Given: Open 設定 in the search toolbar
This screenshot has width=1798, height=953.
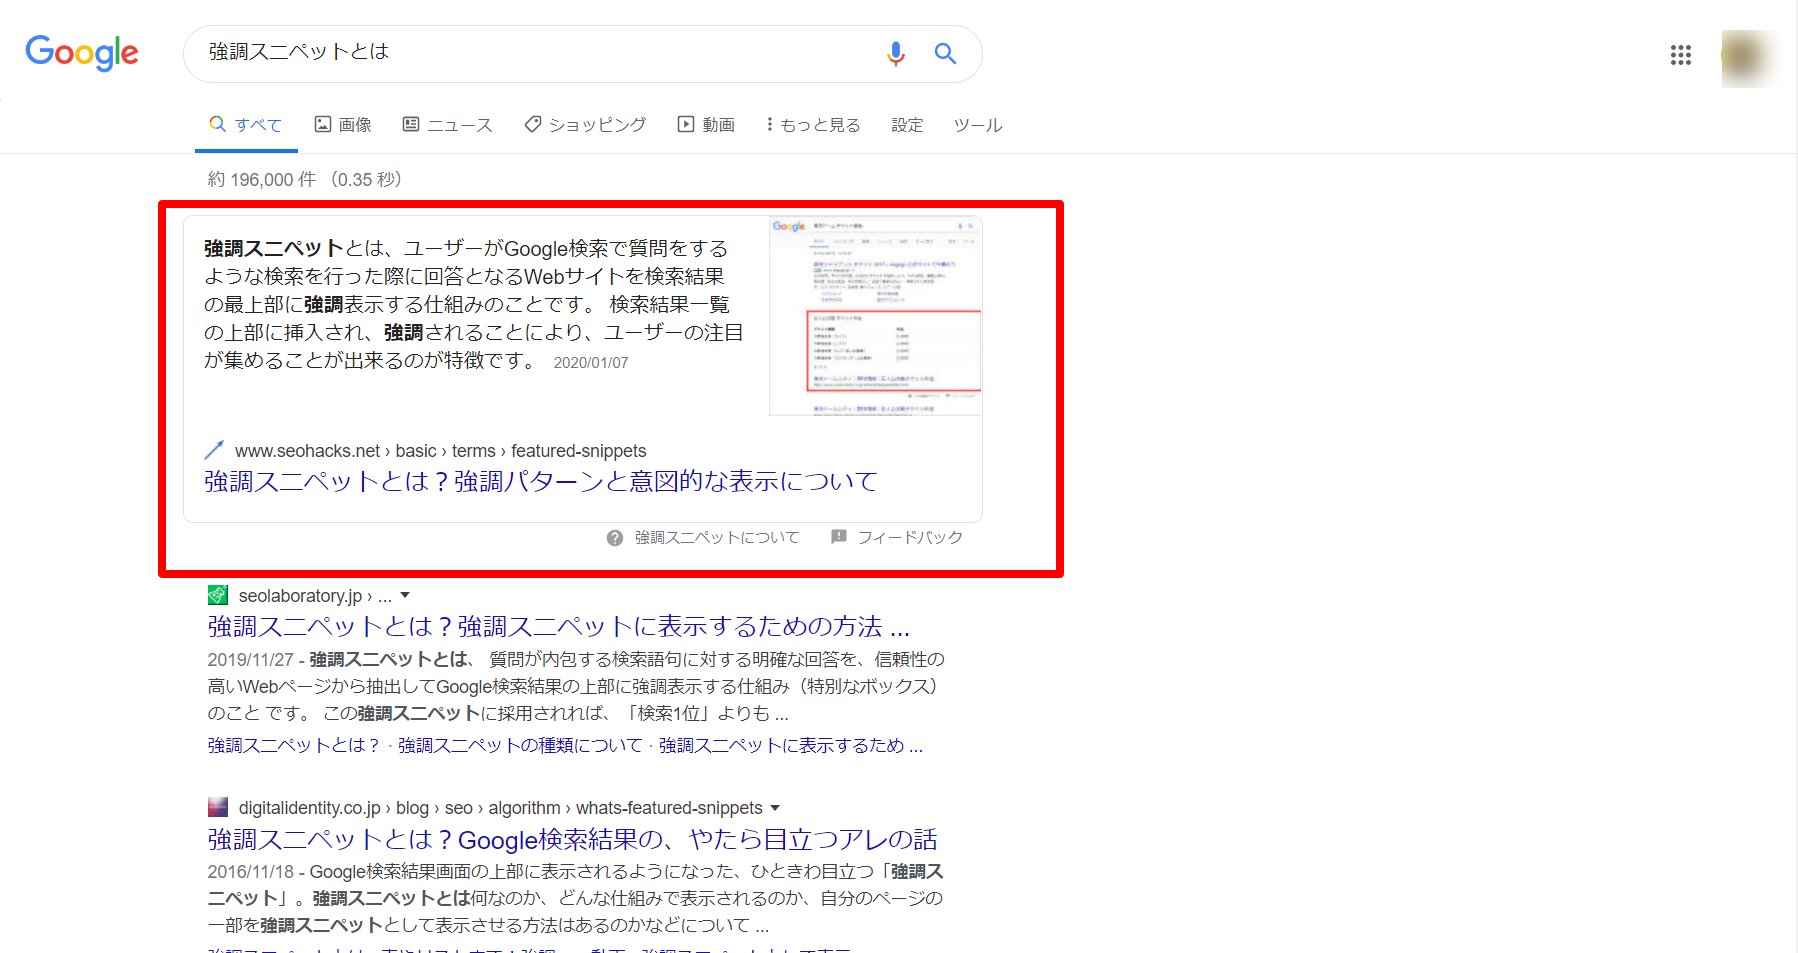Looking at the screenshot, I should 907,125.
